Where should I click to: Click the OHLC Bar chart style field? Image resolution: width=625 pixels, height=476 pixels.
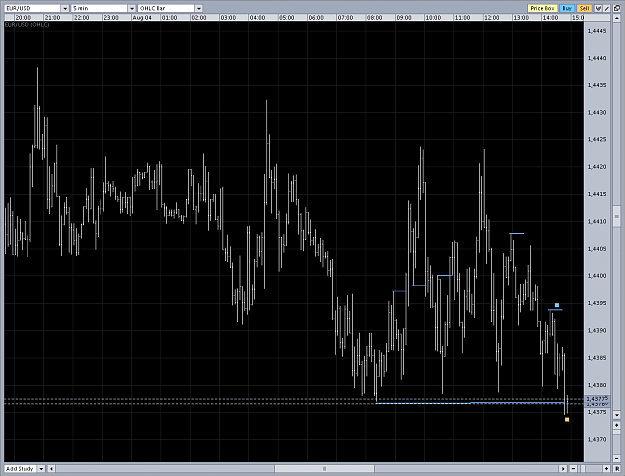coord(167,8)
